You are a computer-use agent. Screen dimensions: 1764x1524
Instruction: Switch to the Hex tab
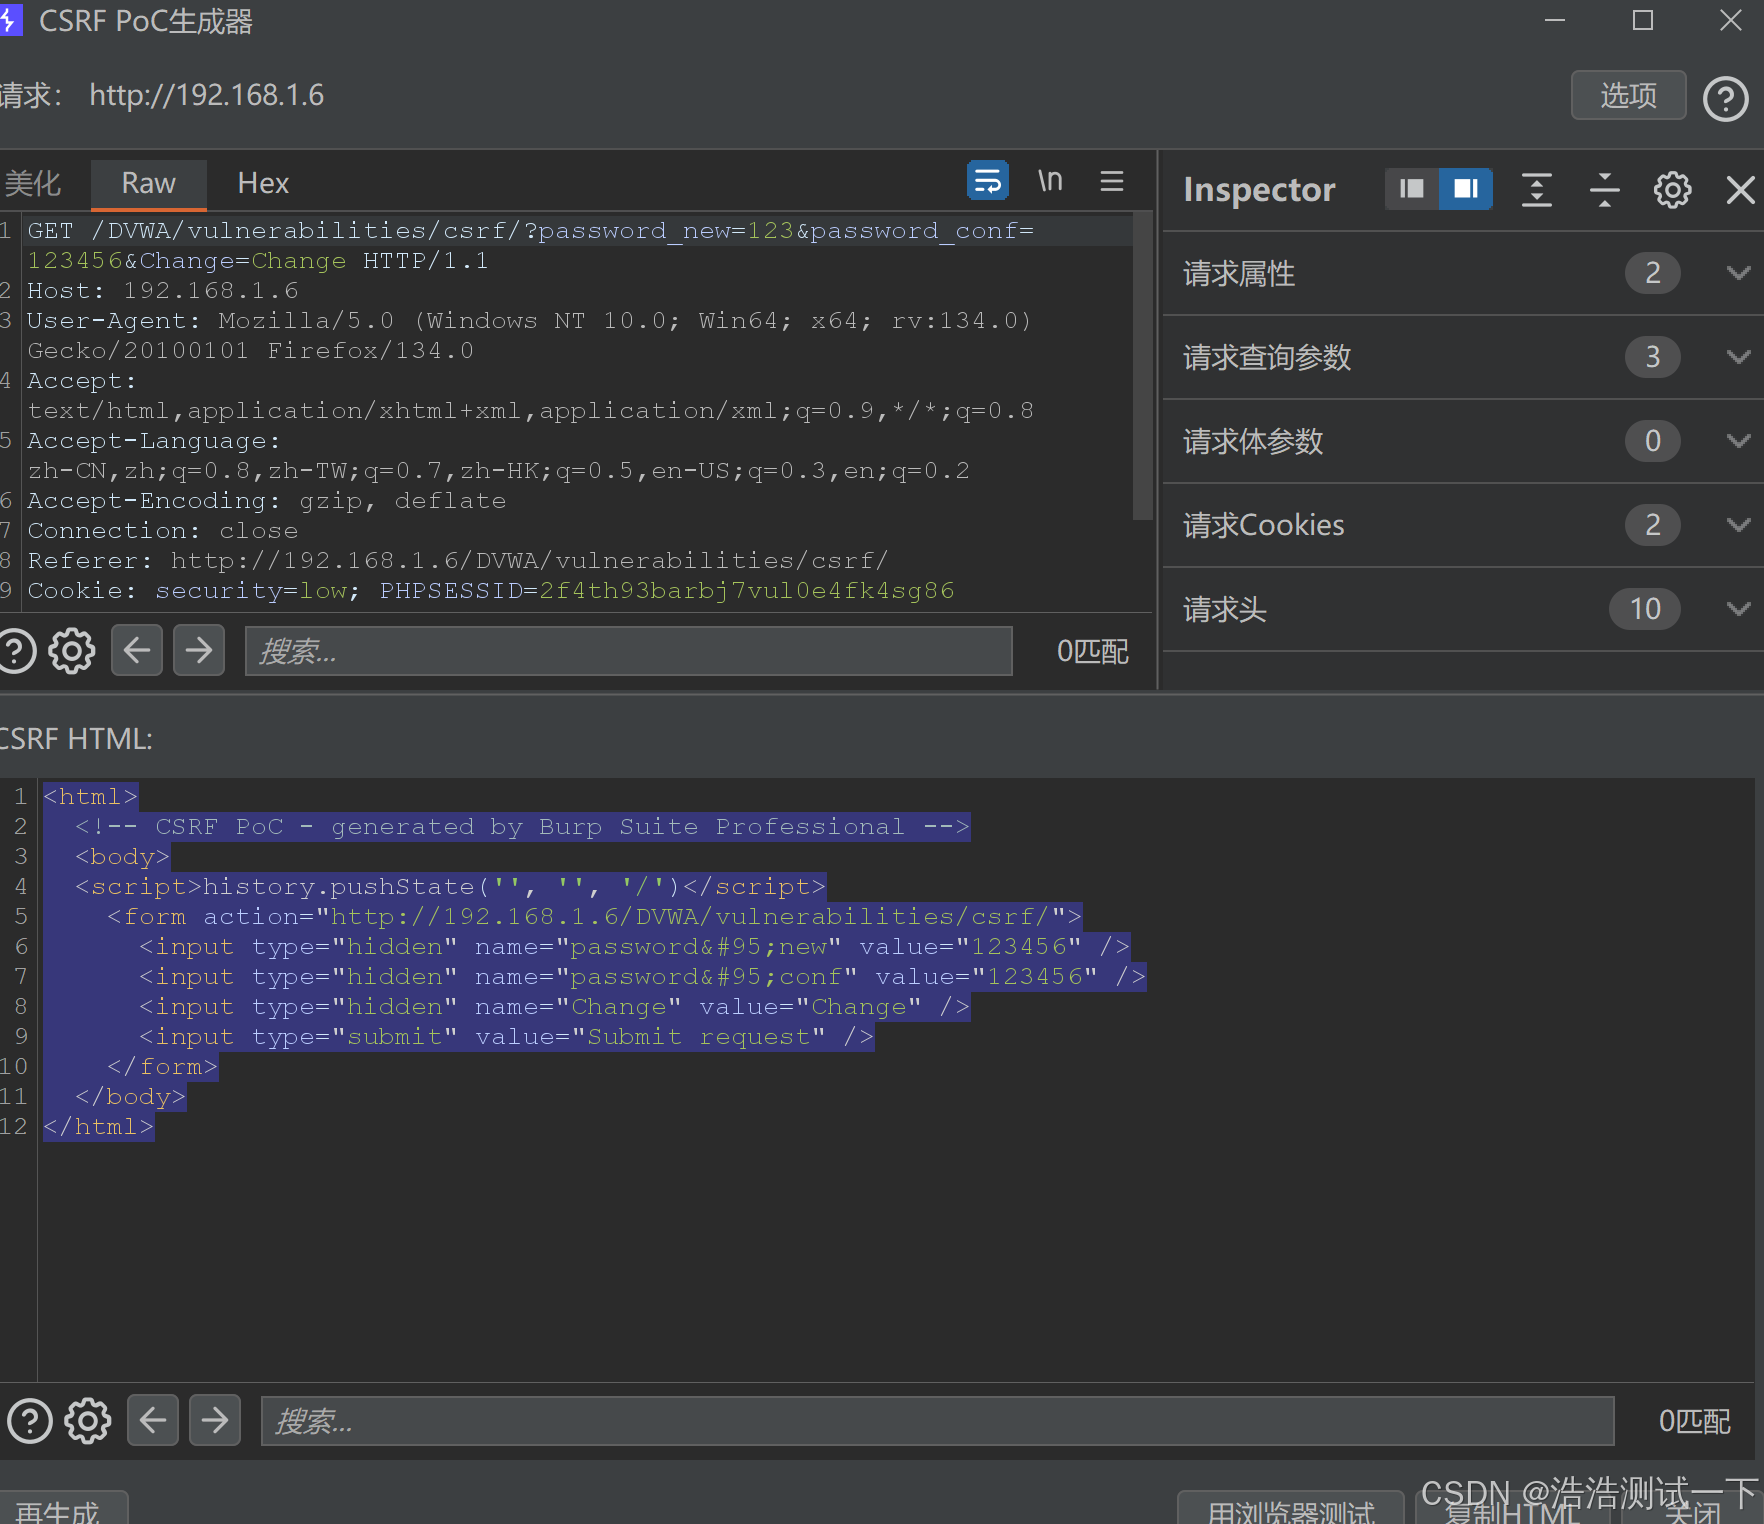click(x=263, y=183)
